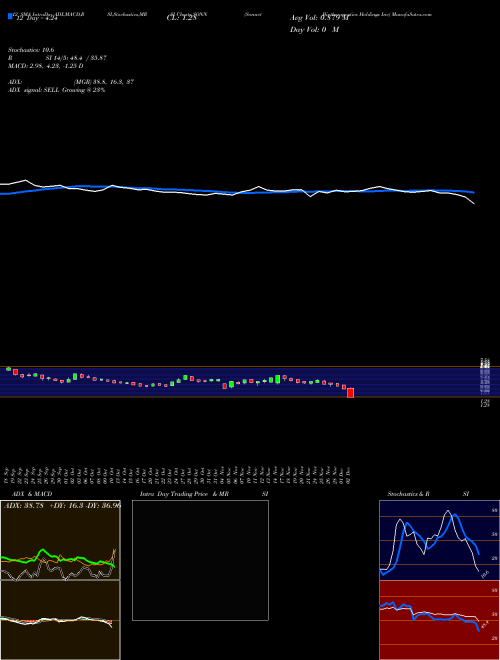Click the MACD chart below the ADX chart

(x=60, y=620)
